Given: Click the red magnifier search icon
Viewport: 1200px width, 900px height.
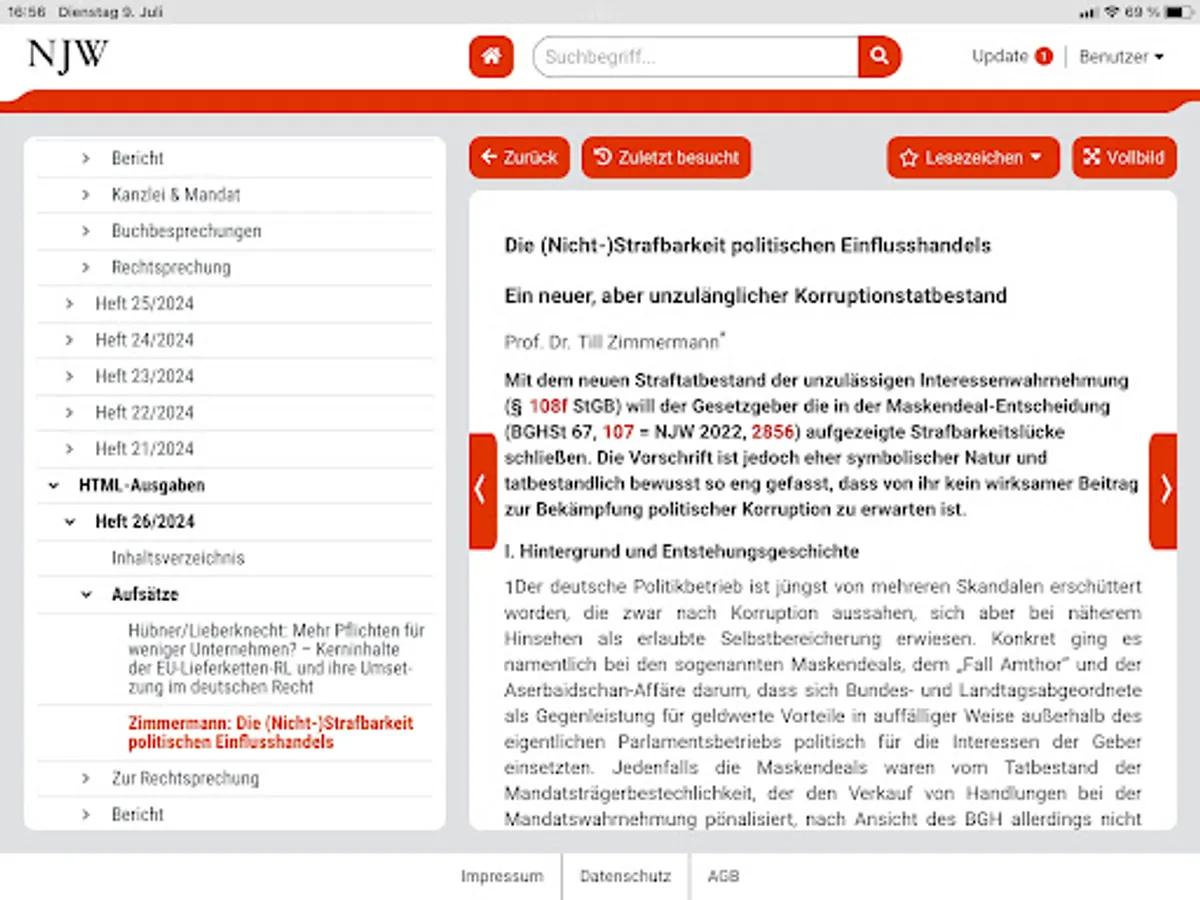Looking at the screenshot, I should coord(878,57).
